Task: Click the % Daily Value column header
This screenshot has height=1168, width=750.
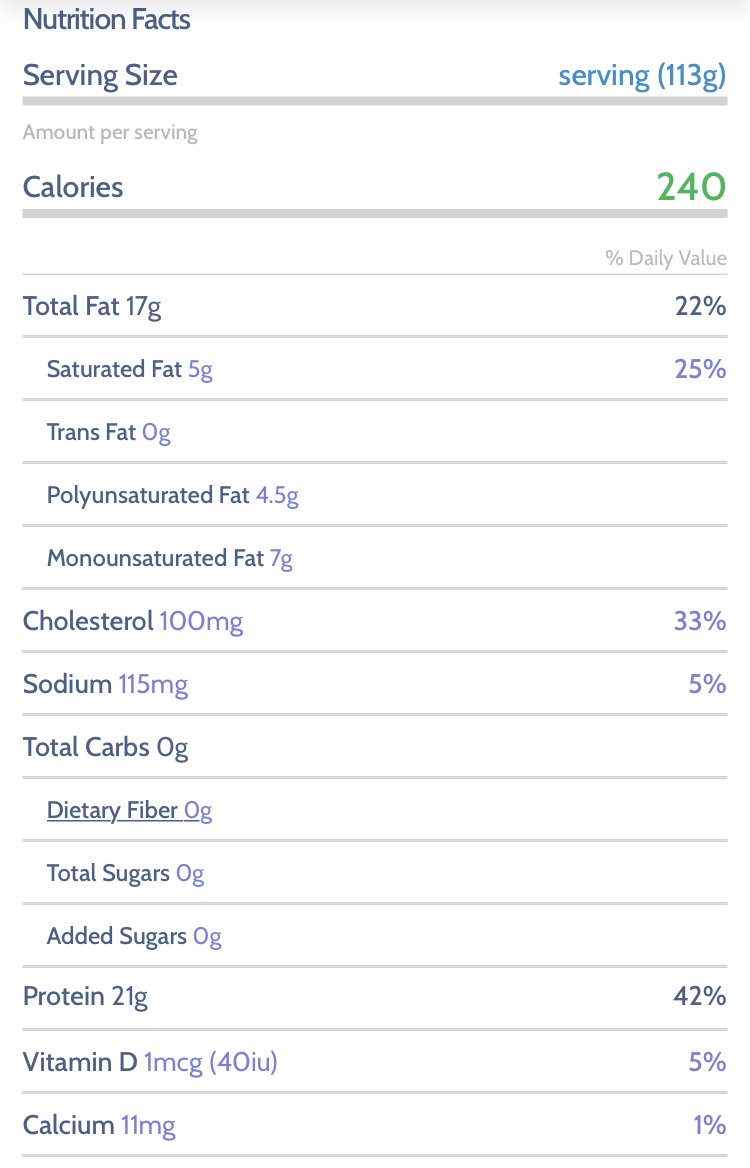Action: [x=666, y=258]
